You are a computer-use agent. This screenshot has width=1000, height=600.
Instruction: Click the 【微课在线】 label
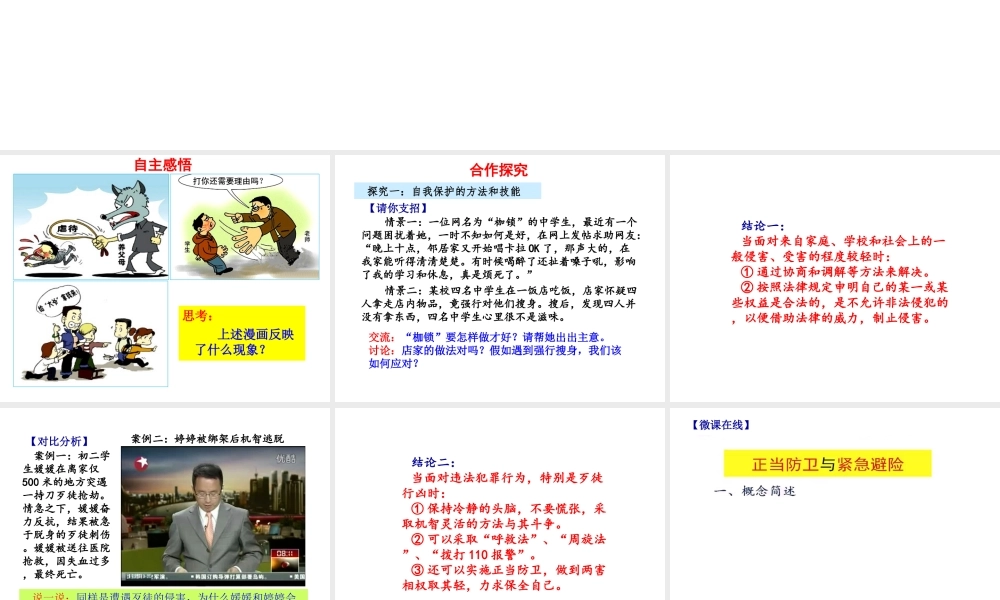(x=721, y=425)
